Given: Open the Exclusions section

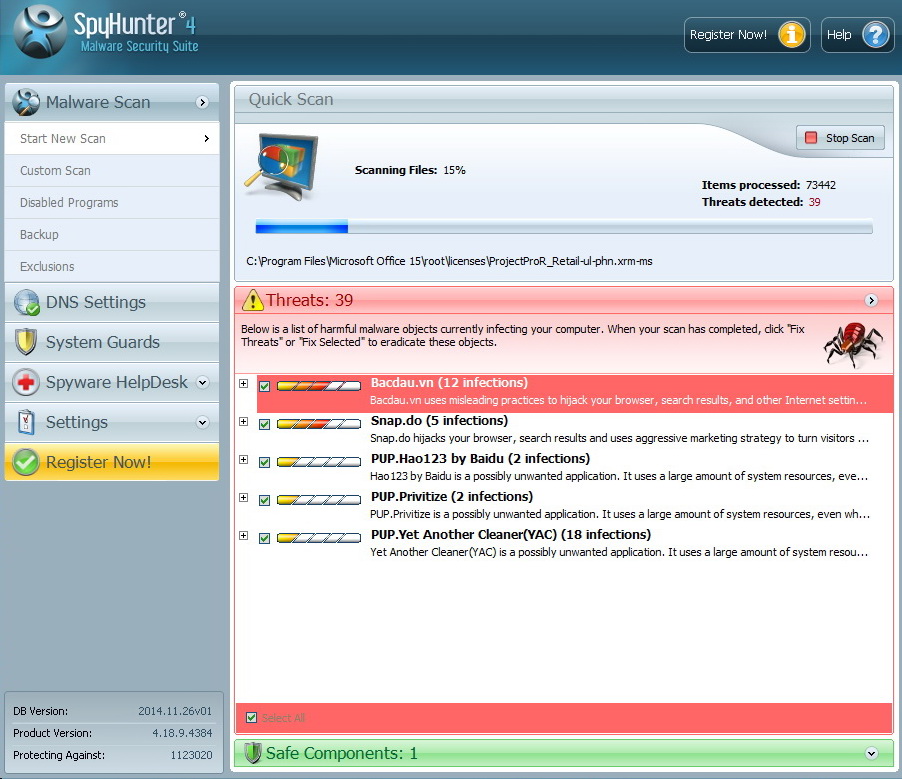Looking at the screenshot, I should pos(112,266).
